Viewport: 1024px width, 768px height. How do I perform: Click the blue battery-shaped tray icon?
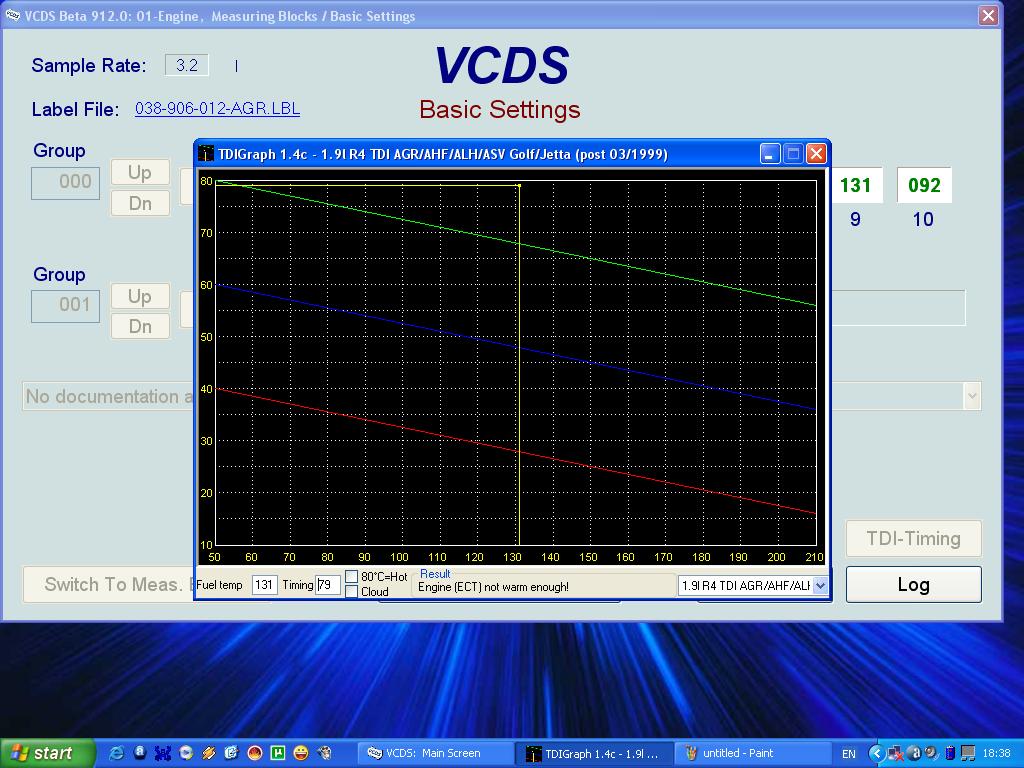click(x=950, y=753)
